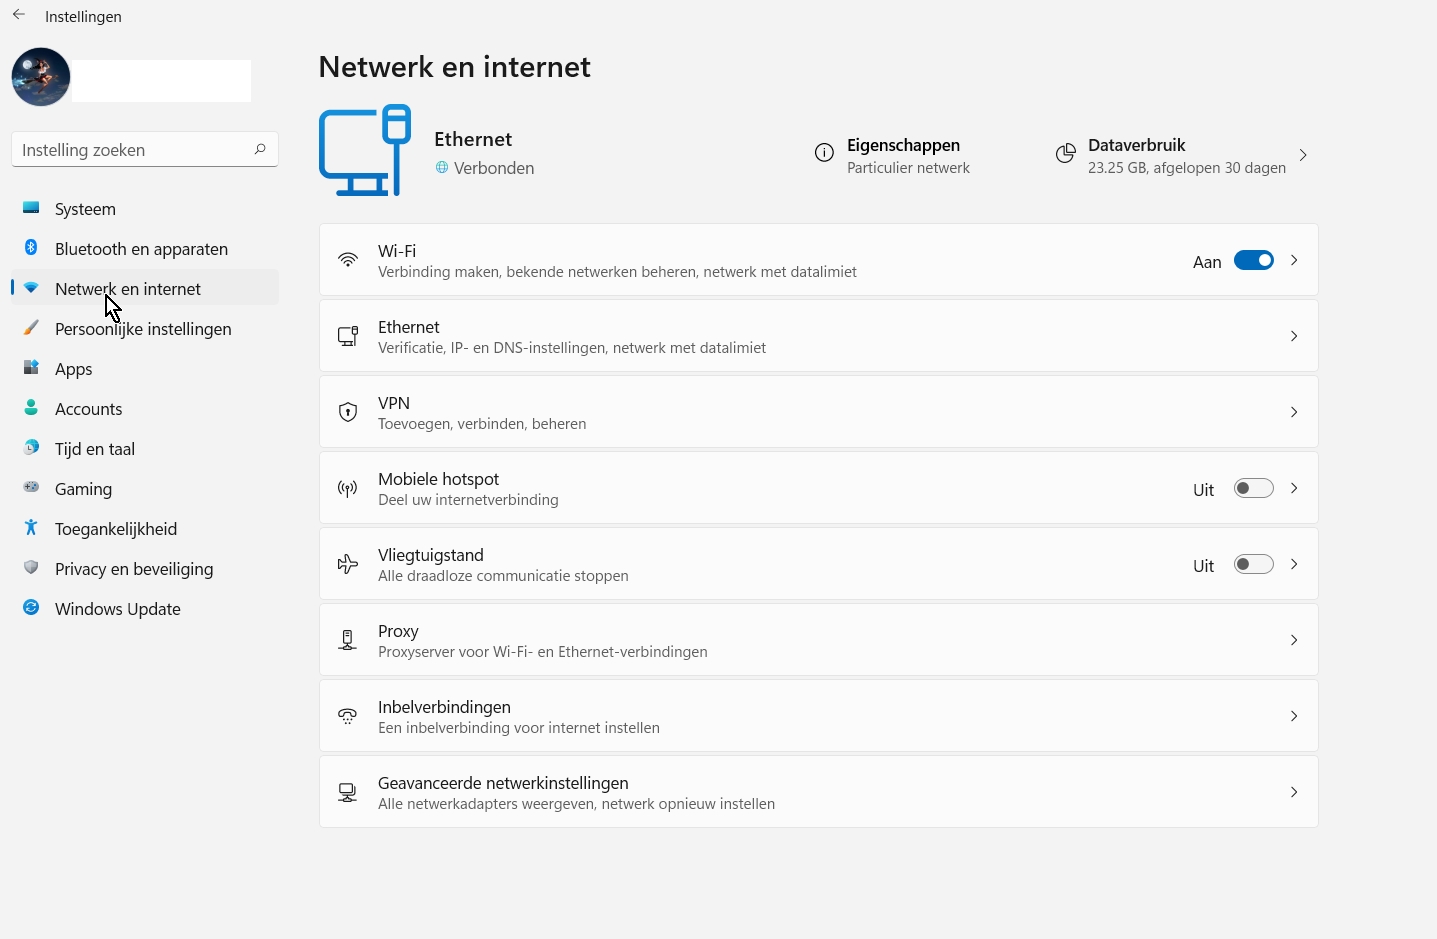Select the VPN shield icon

point(347,411)
